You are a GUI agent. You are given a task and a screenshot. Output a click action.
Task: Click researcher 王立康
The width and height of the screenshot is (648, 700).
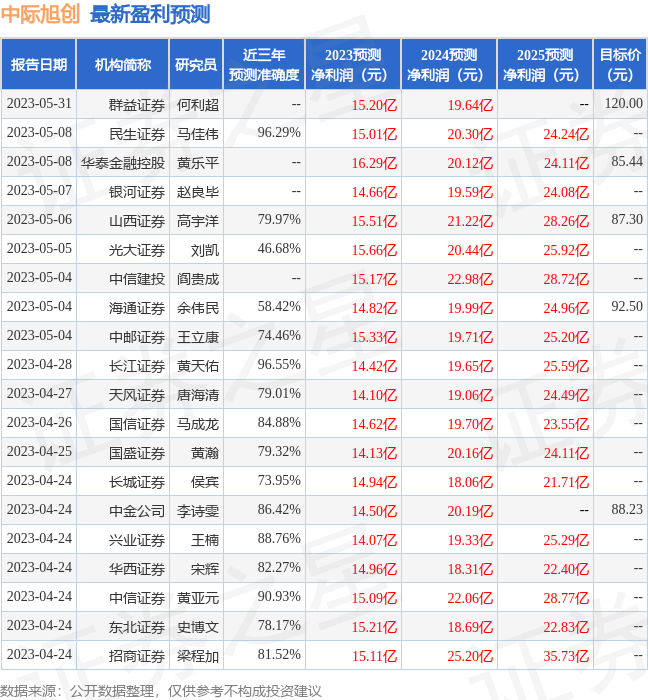click(198, 338)
